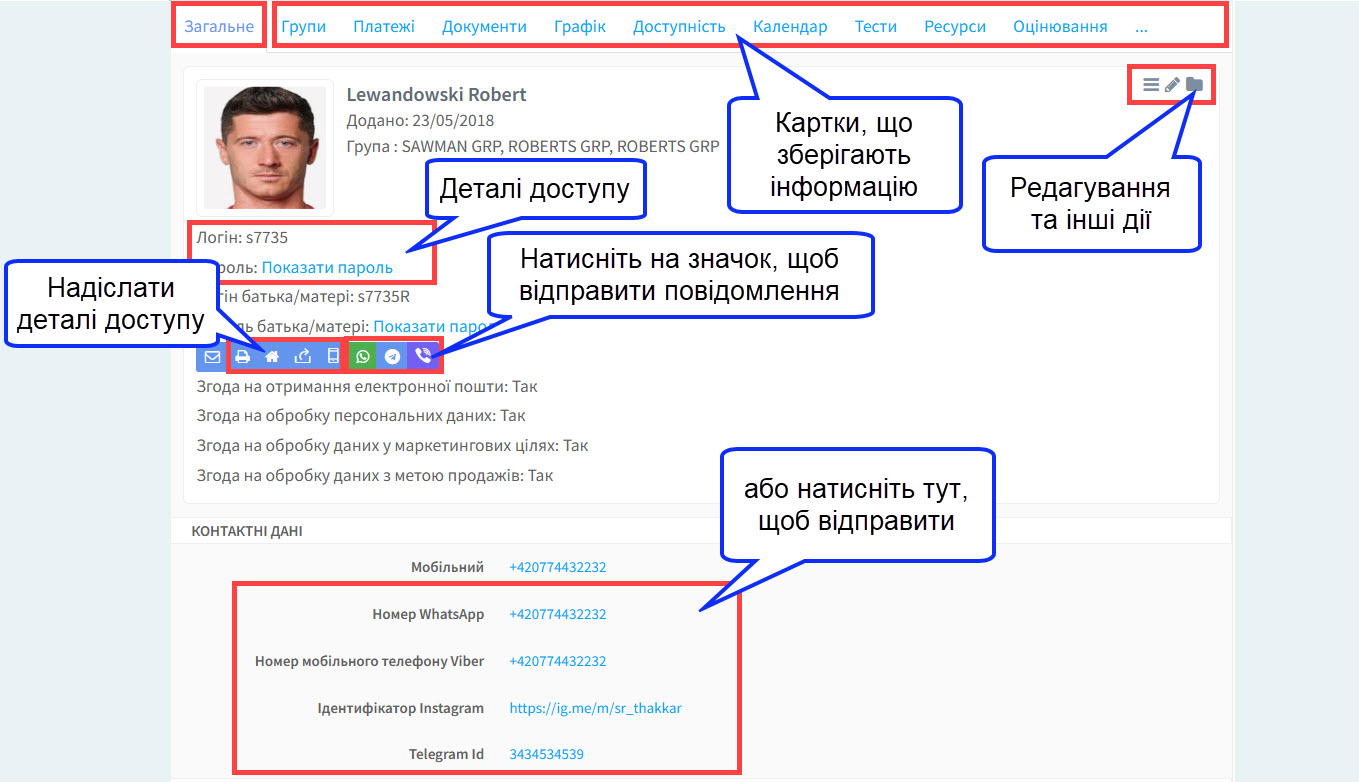Click the folder icon for other actions
The width and height of the screenshot is (1359, 782).
click(1195, 84)
